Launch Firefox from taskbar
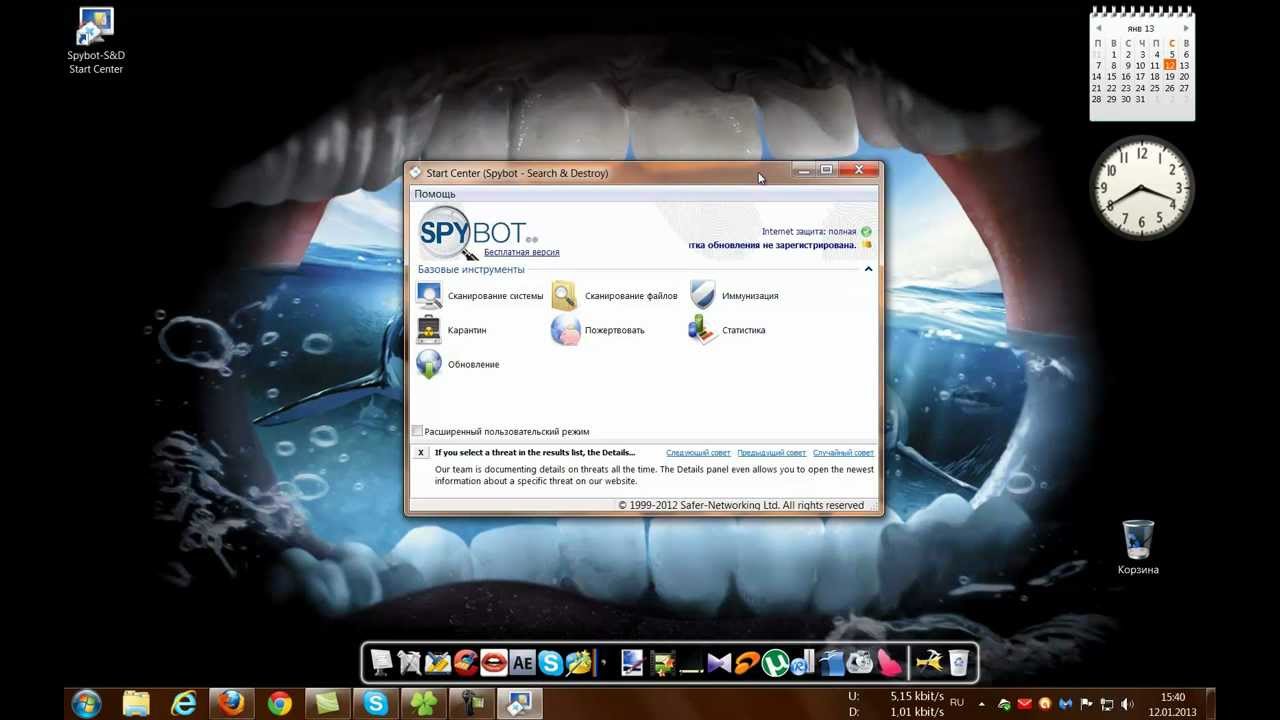Viewport: 1280px width, 720px height. [232, 704]
